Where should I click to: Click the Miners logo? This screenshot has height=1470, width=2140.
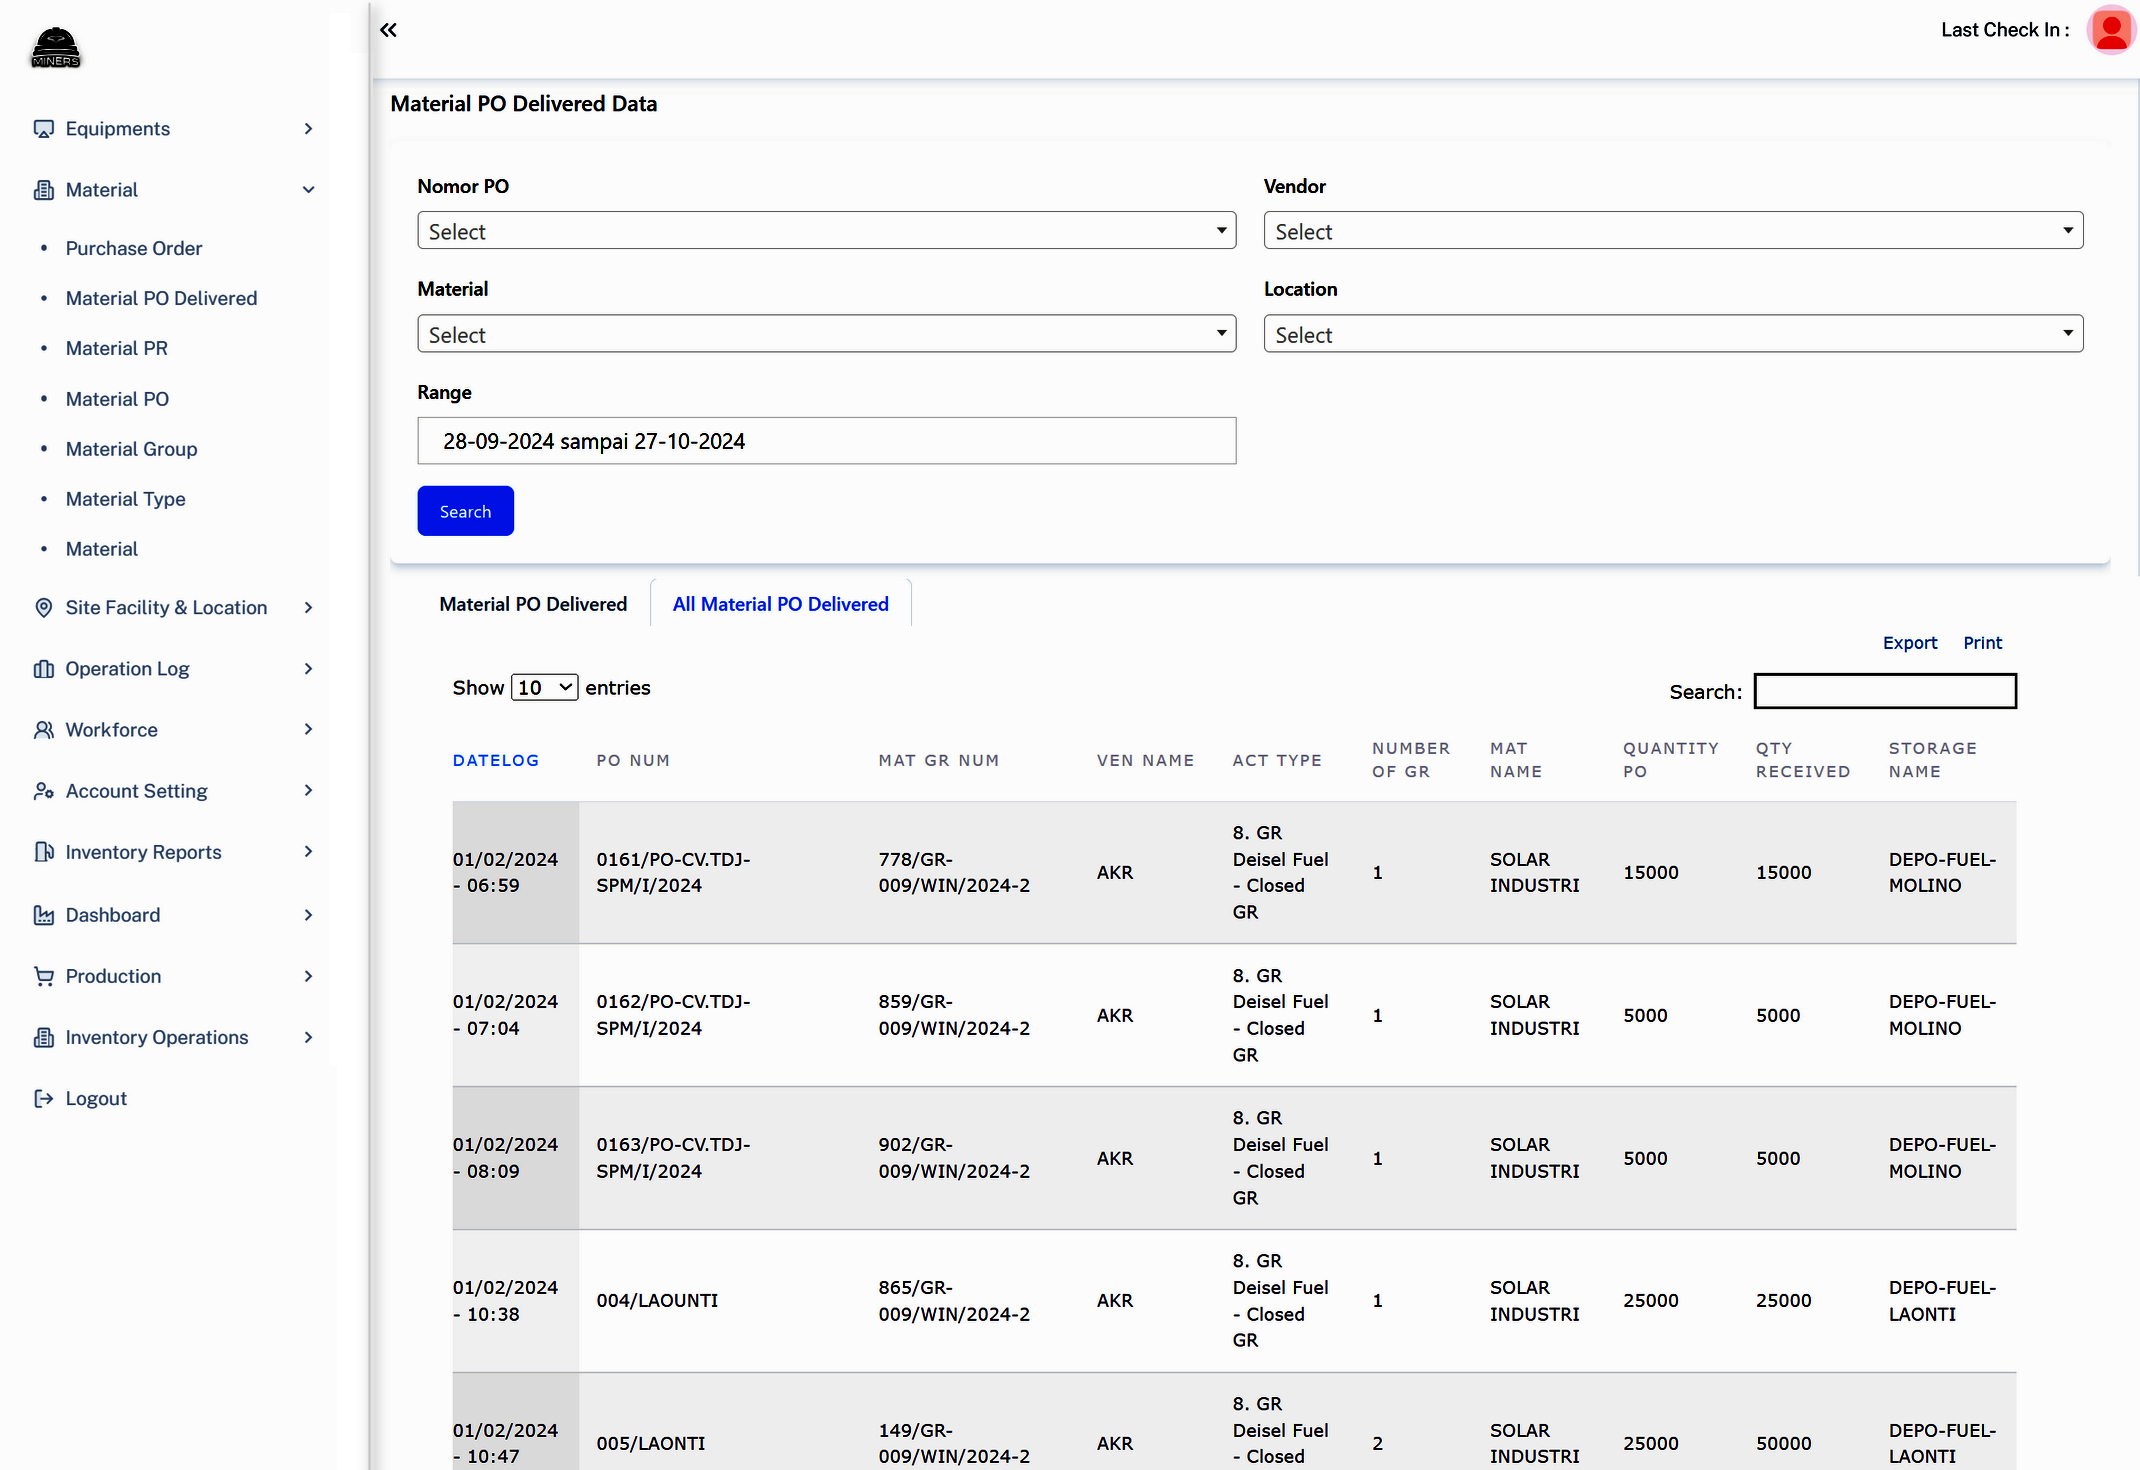click(55, 47)
